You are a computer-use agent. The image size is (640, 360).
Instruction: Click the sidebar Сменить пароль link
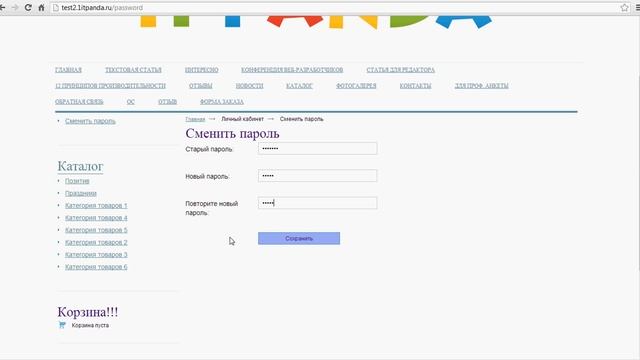(x=90, y=121)
